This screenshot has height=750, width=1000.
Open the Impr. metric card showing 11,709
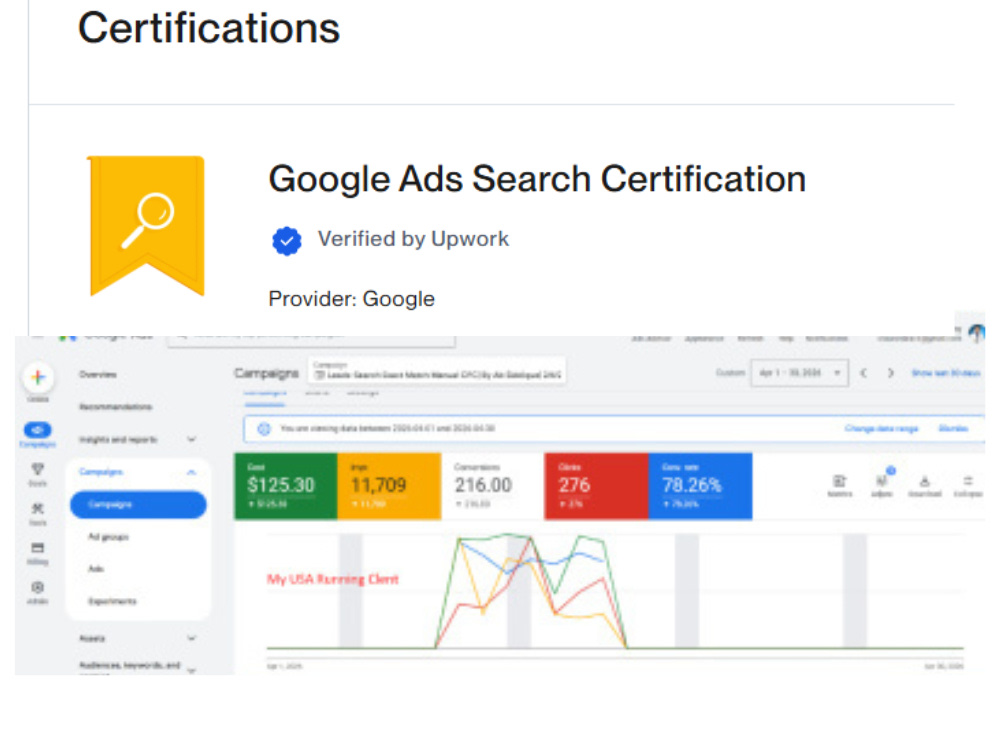(389, 486)
